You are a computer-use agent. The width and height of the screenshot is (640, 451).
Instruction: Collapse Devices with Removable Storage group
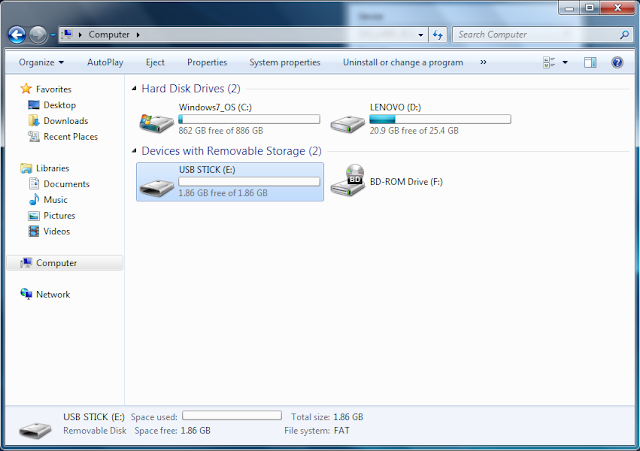click(x=134, y=151)
